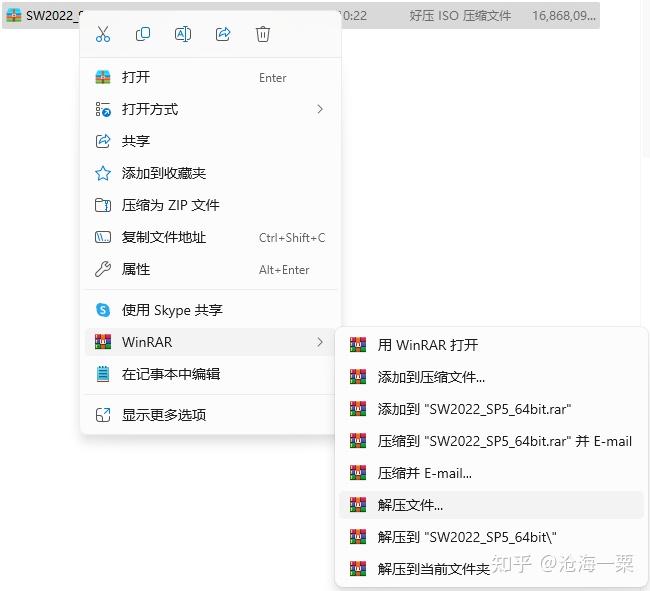Click the WinRAR icon beside 用 WinRAR 打开

[358, 345]
